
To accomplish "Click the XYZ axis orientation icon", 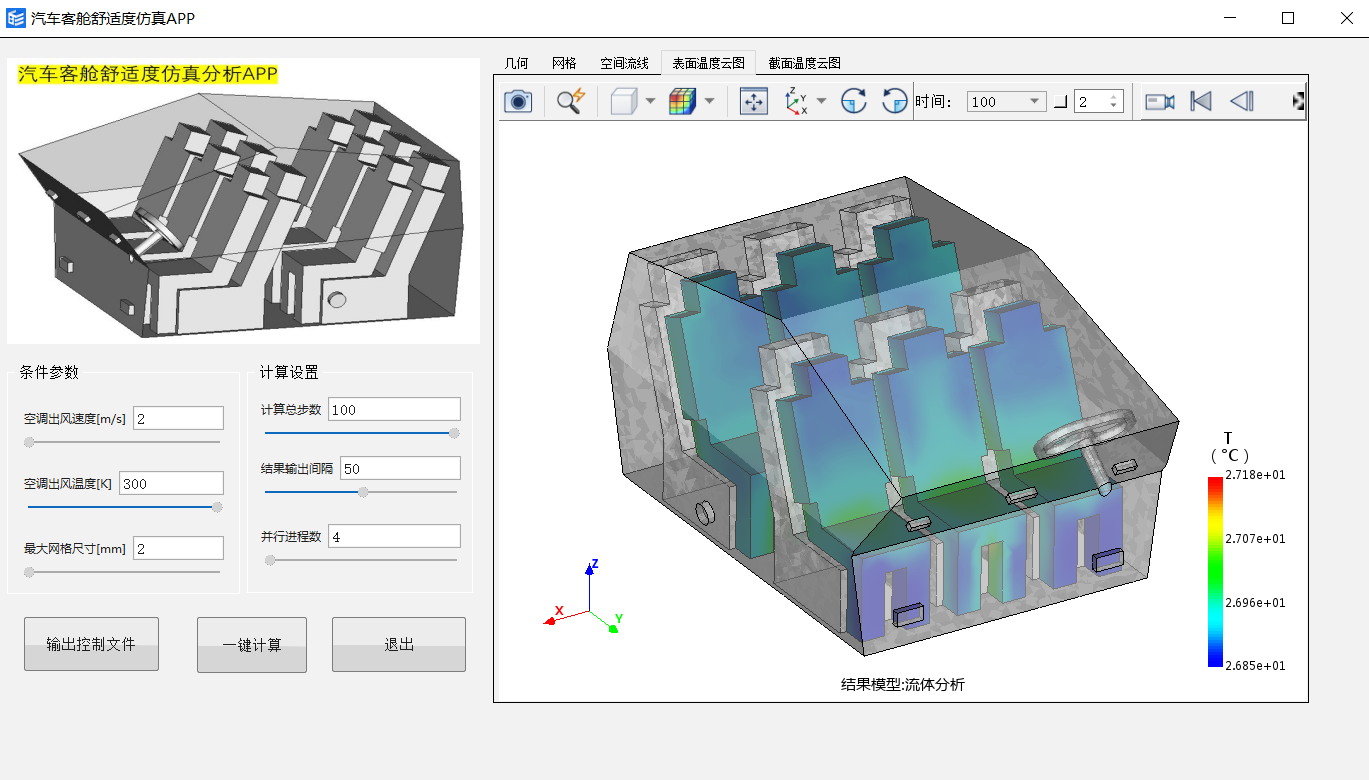I will pos(796,101).
